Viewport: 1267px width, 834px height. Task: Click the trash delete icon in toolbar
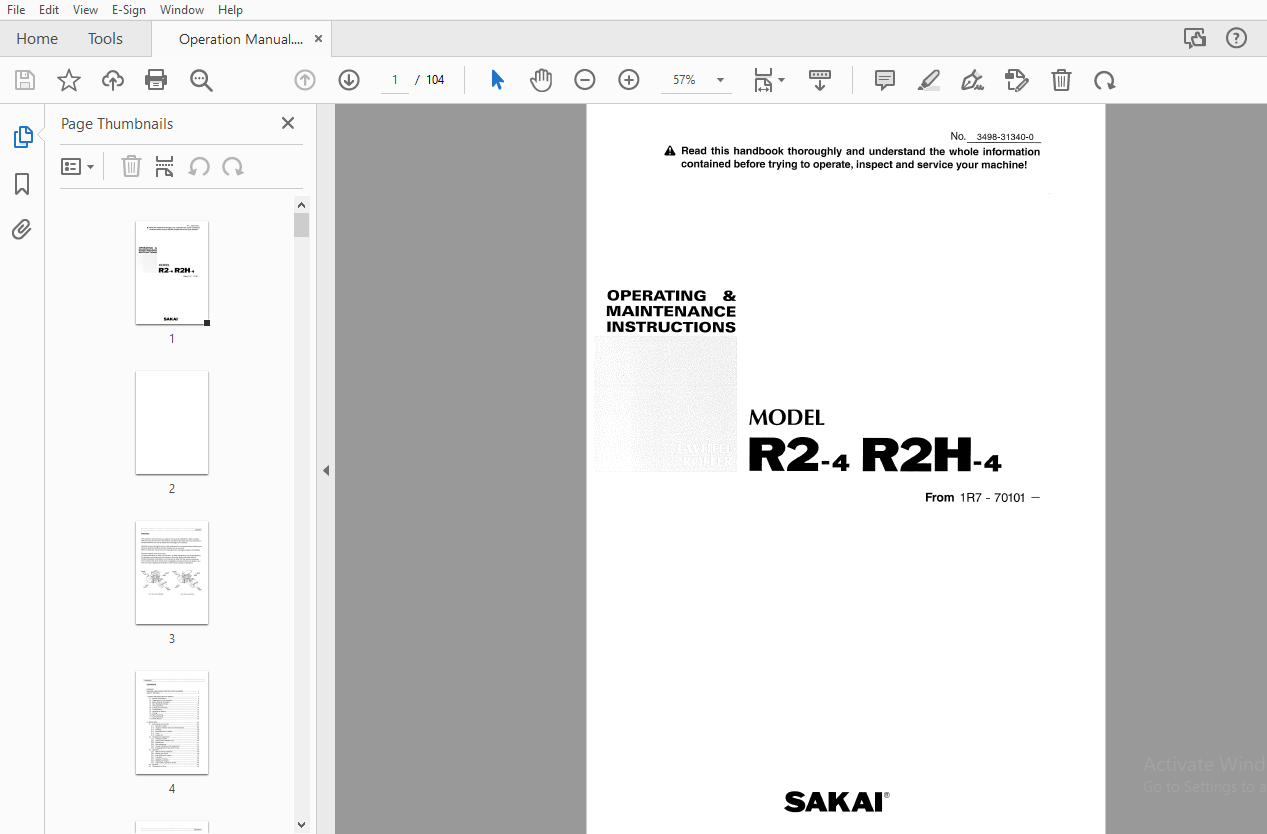coord(1061,80)
